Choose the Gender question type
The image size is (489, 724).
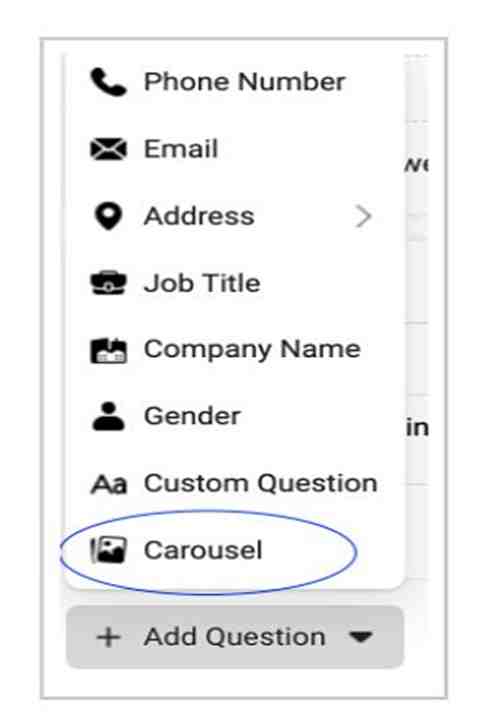click(235, 416)
